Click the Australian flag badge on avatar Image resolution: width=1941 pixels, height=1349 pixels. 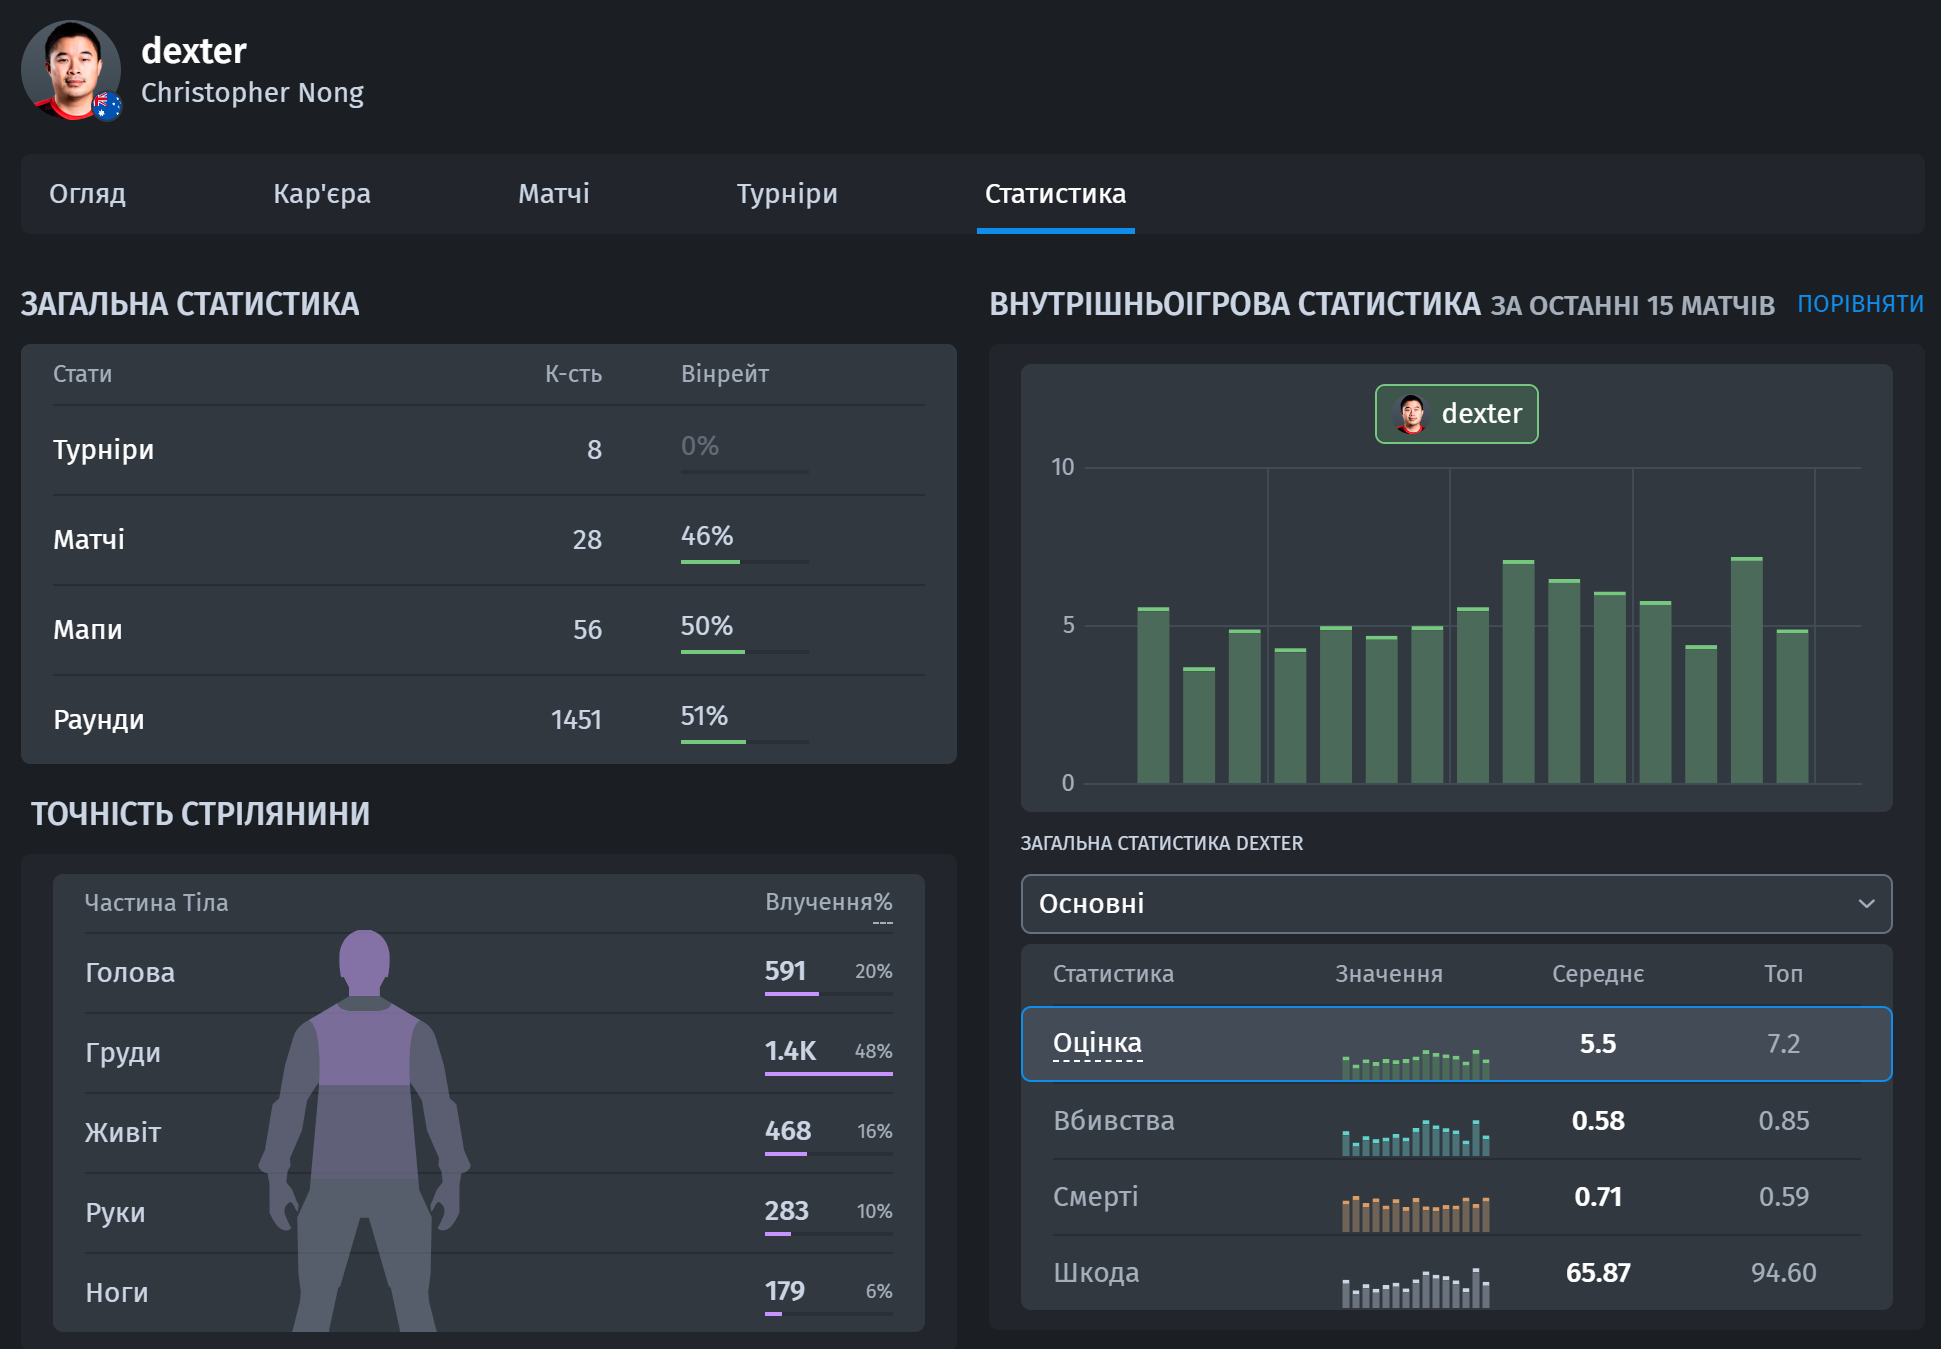coord(107,105)
